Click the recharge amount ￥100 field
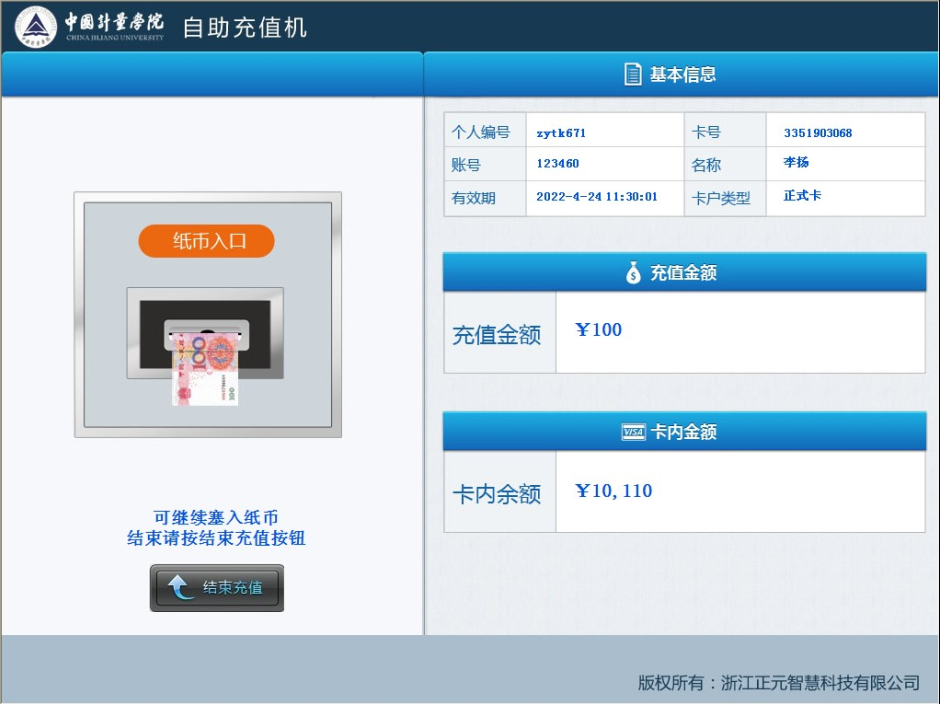 click(739, 332)
